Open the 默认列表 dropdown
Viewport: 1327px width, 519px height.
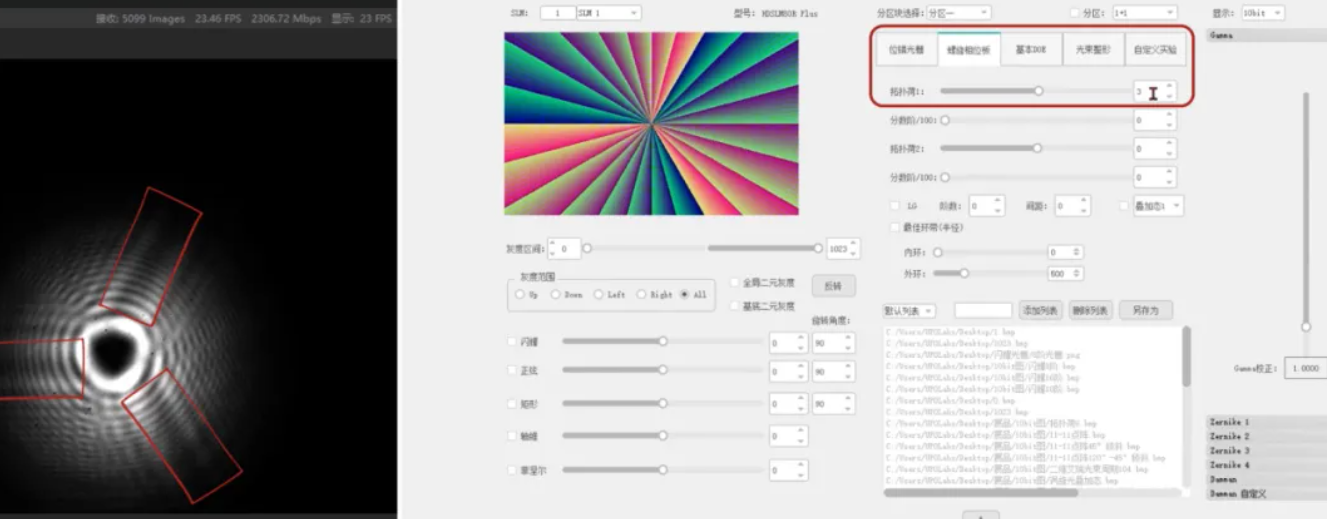point(909,311)
